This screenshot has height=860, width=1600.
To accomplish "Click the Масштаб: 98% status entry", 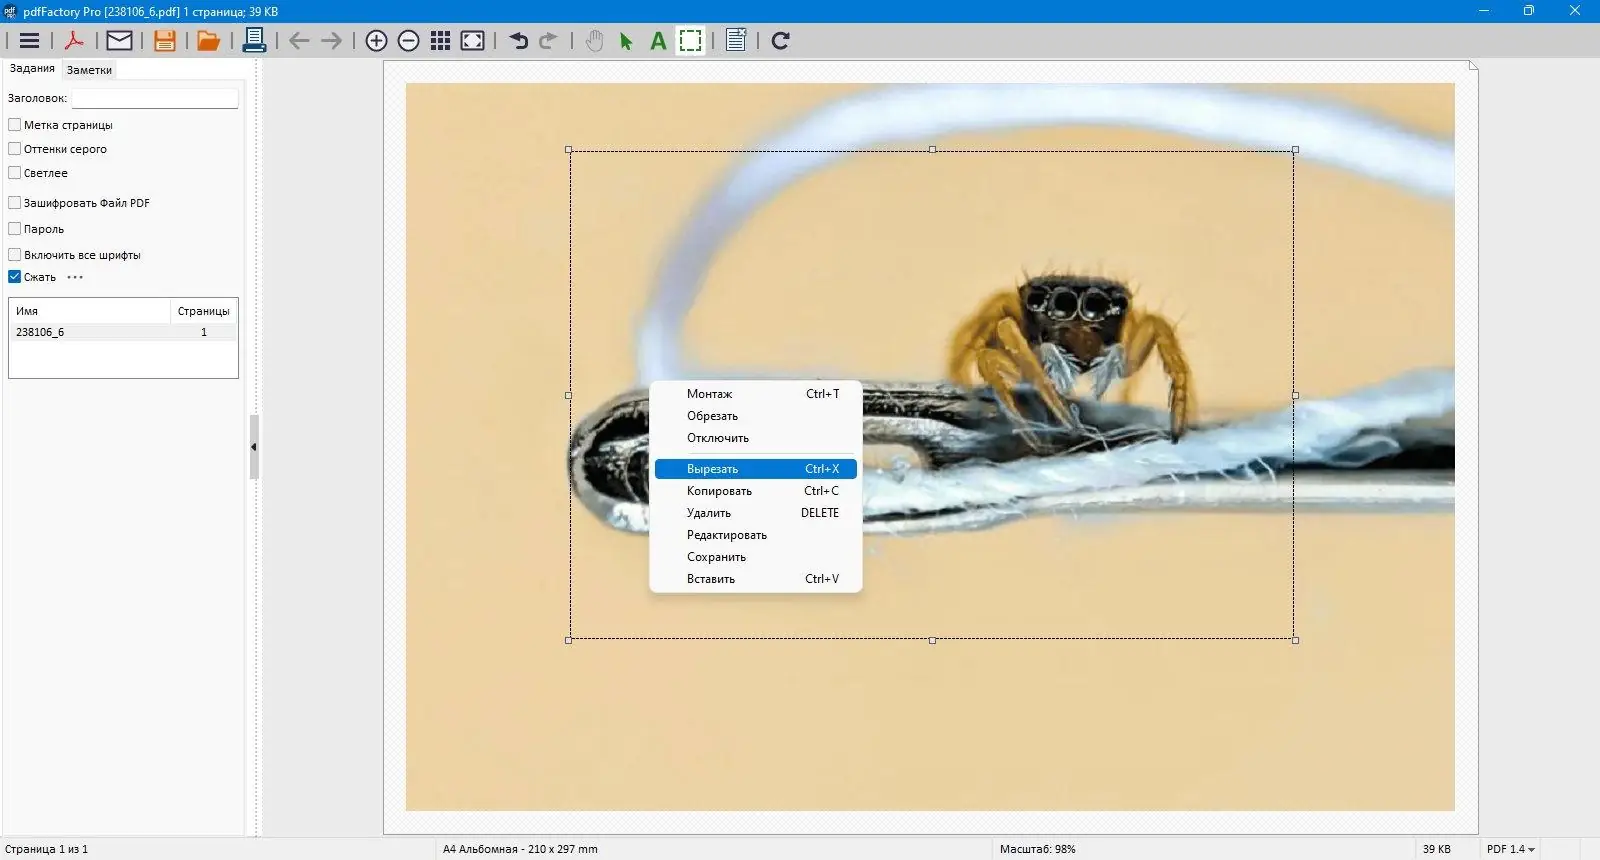I will [1038, 849].
